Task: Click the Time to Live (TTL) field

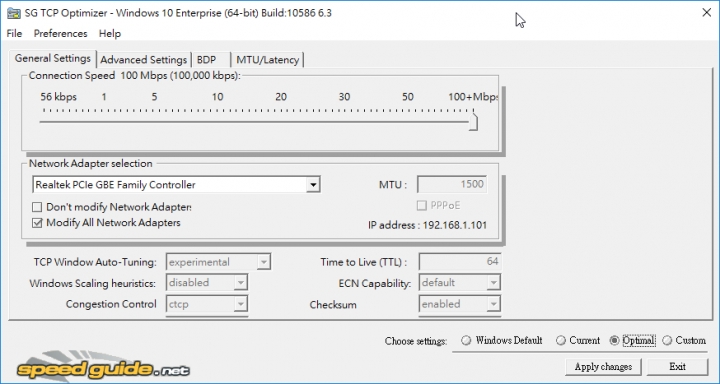Action: [x=459, y=262]
